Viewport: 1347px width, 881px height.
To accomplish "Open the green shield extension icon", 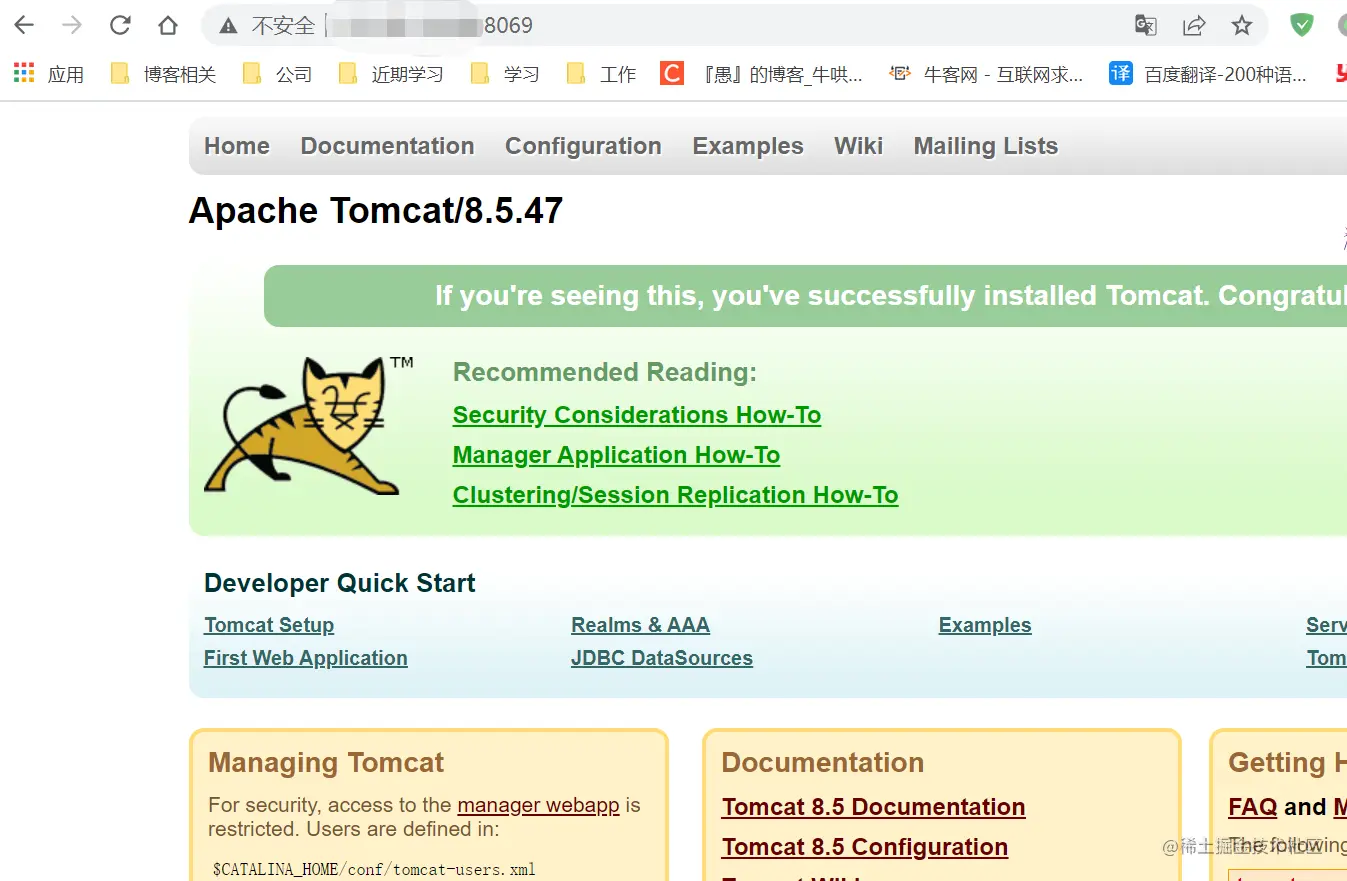I will coord(1301,26).
